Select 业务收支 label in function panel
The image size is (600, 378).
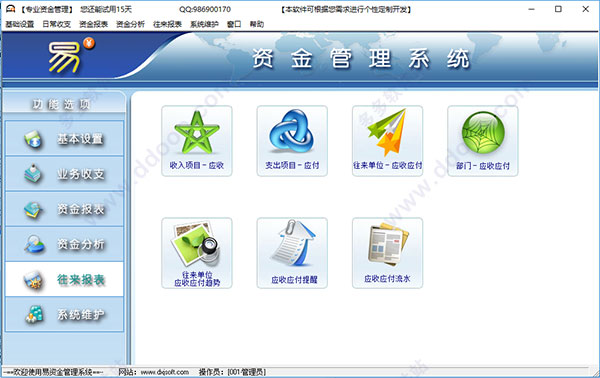[x=80, y=174]
